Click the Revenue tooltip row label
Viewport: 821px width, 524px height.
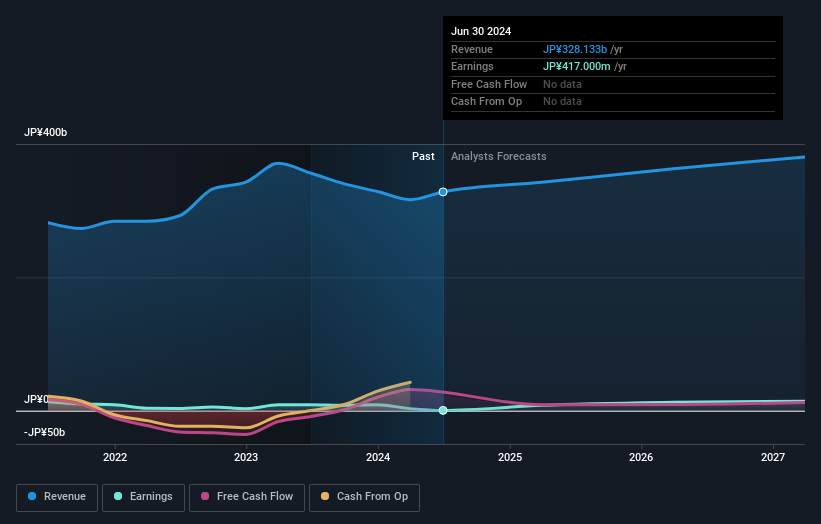tap(471, 49)
